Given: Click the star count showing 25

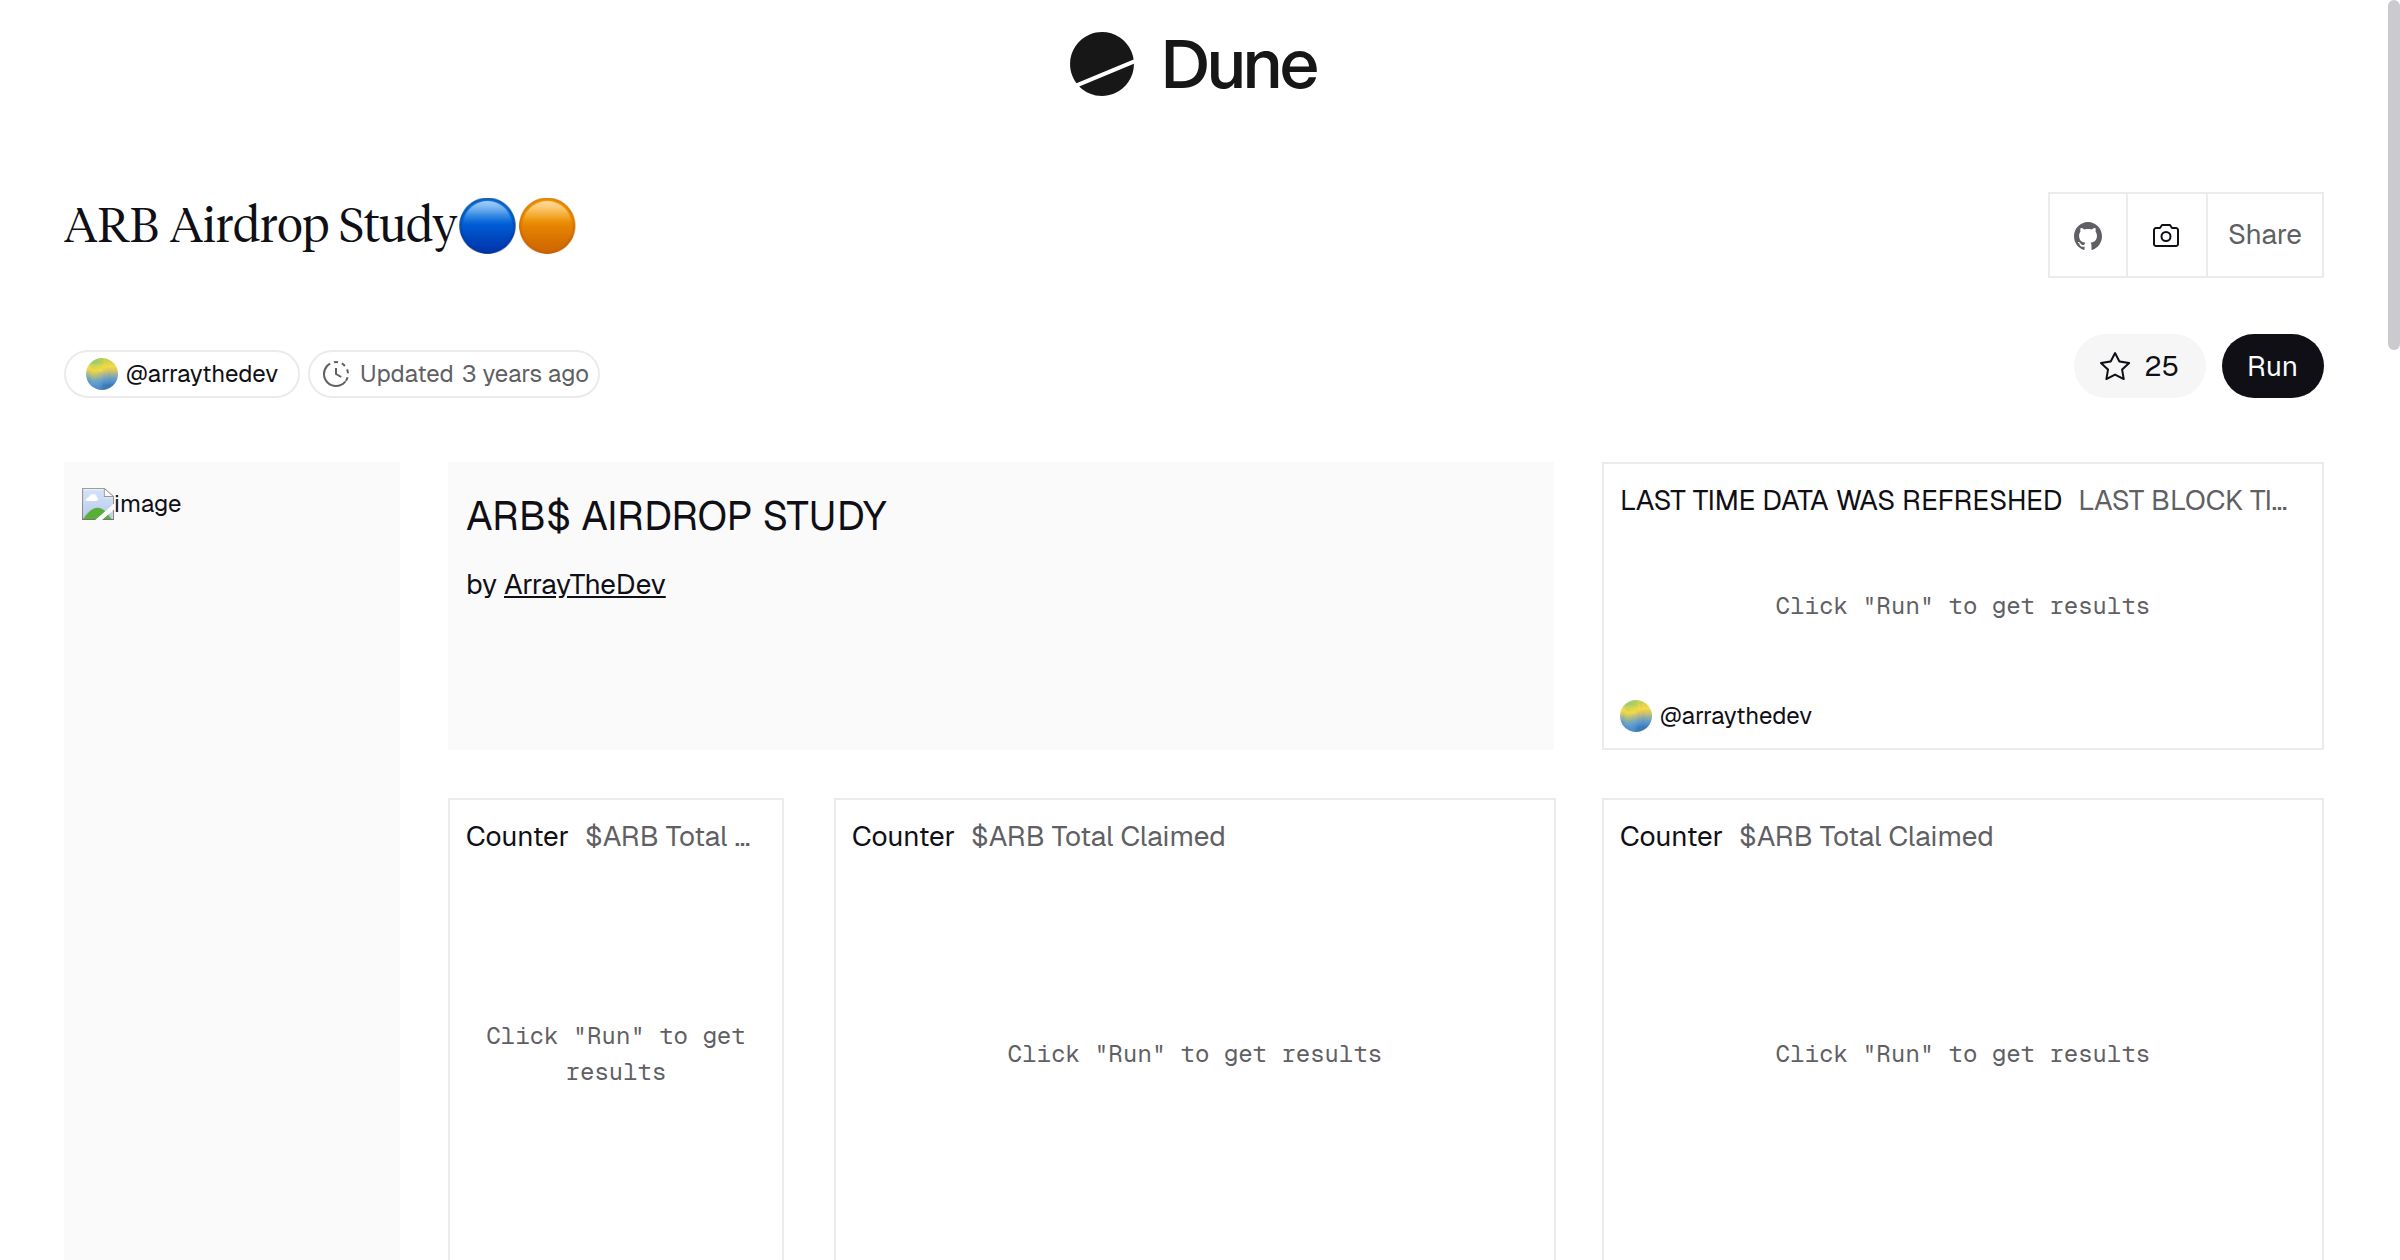Looking at the screenshot, I should click(2160, 366).
